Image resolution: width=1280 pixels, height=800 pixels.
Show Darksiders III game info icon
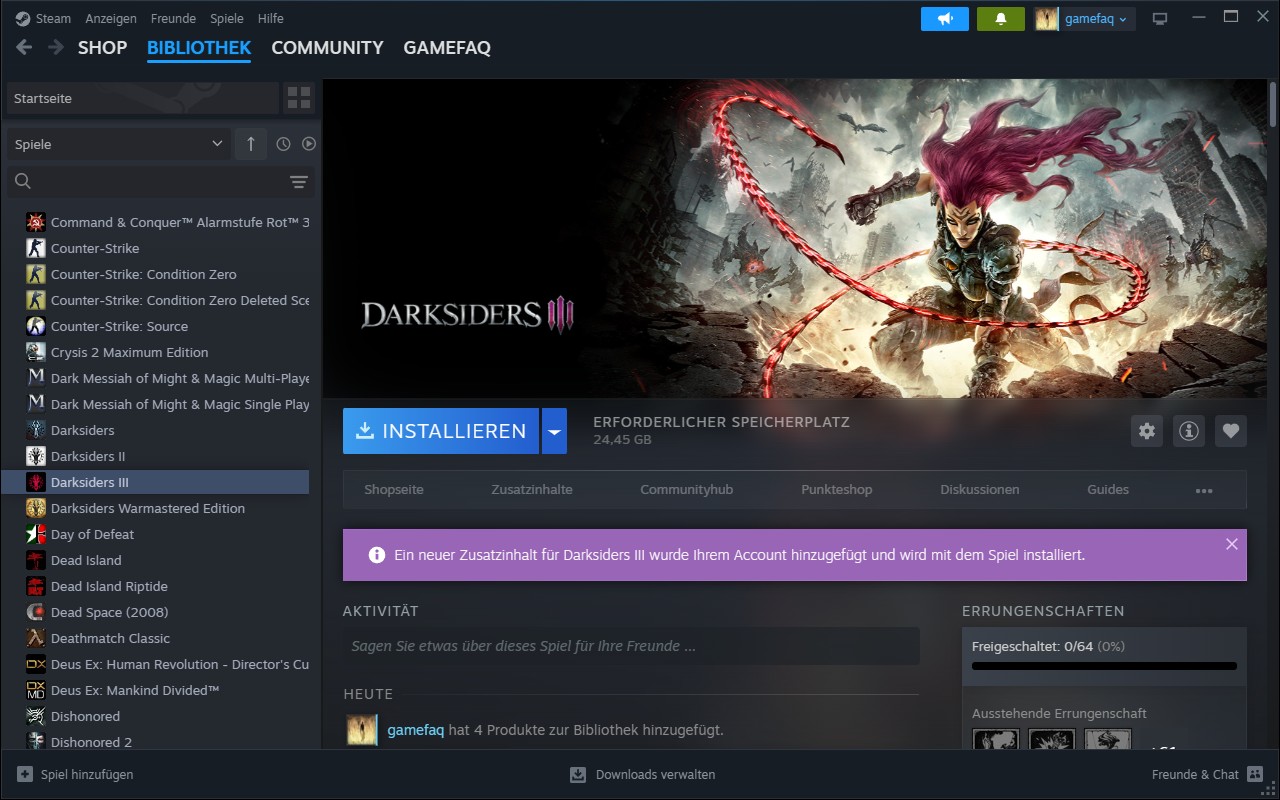tap(1189, 431)
